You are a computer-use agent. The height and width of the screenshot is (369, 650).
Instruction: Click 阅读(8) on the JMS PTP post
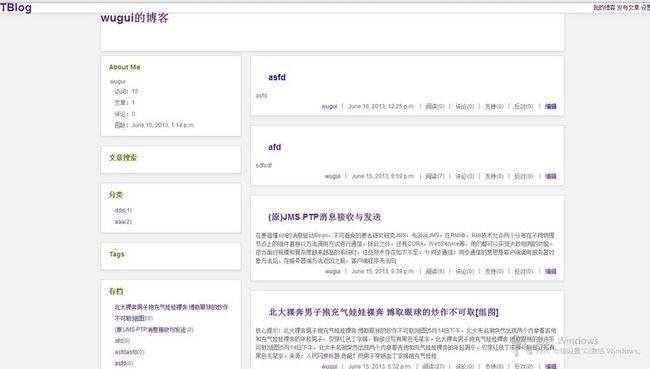pos(435,271)
